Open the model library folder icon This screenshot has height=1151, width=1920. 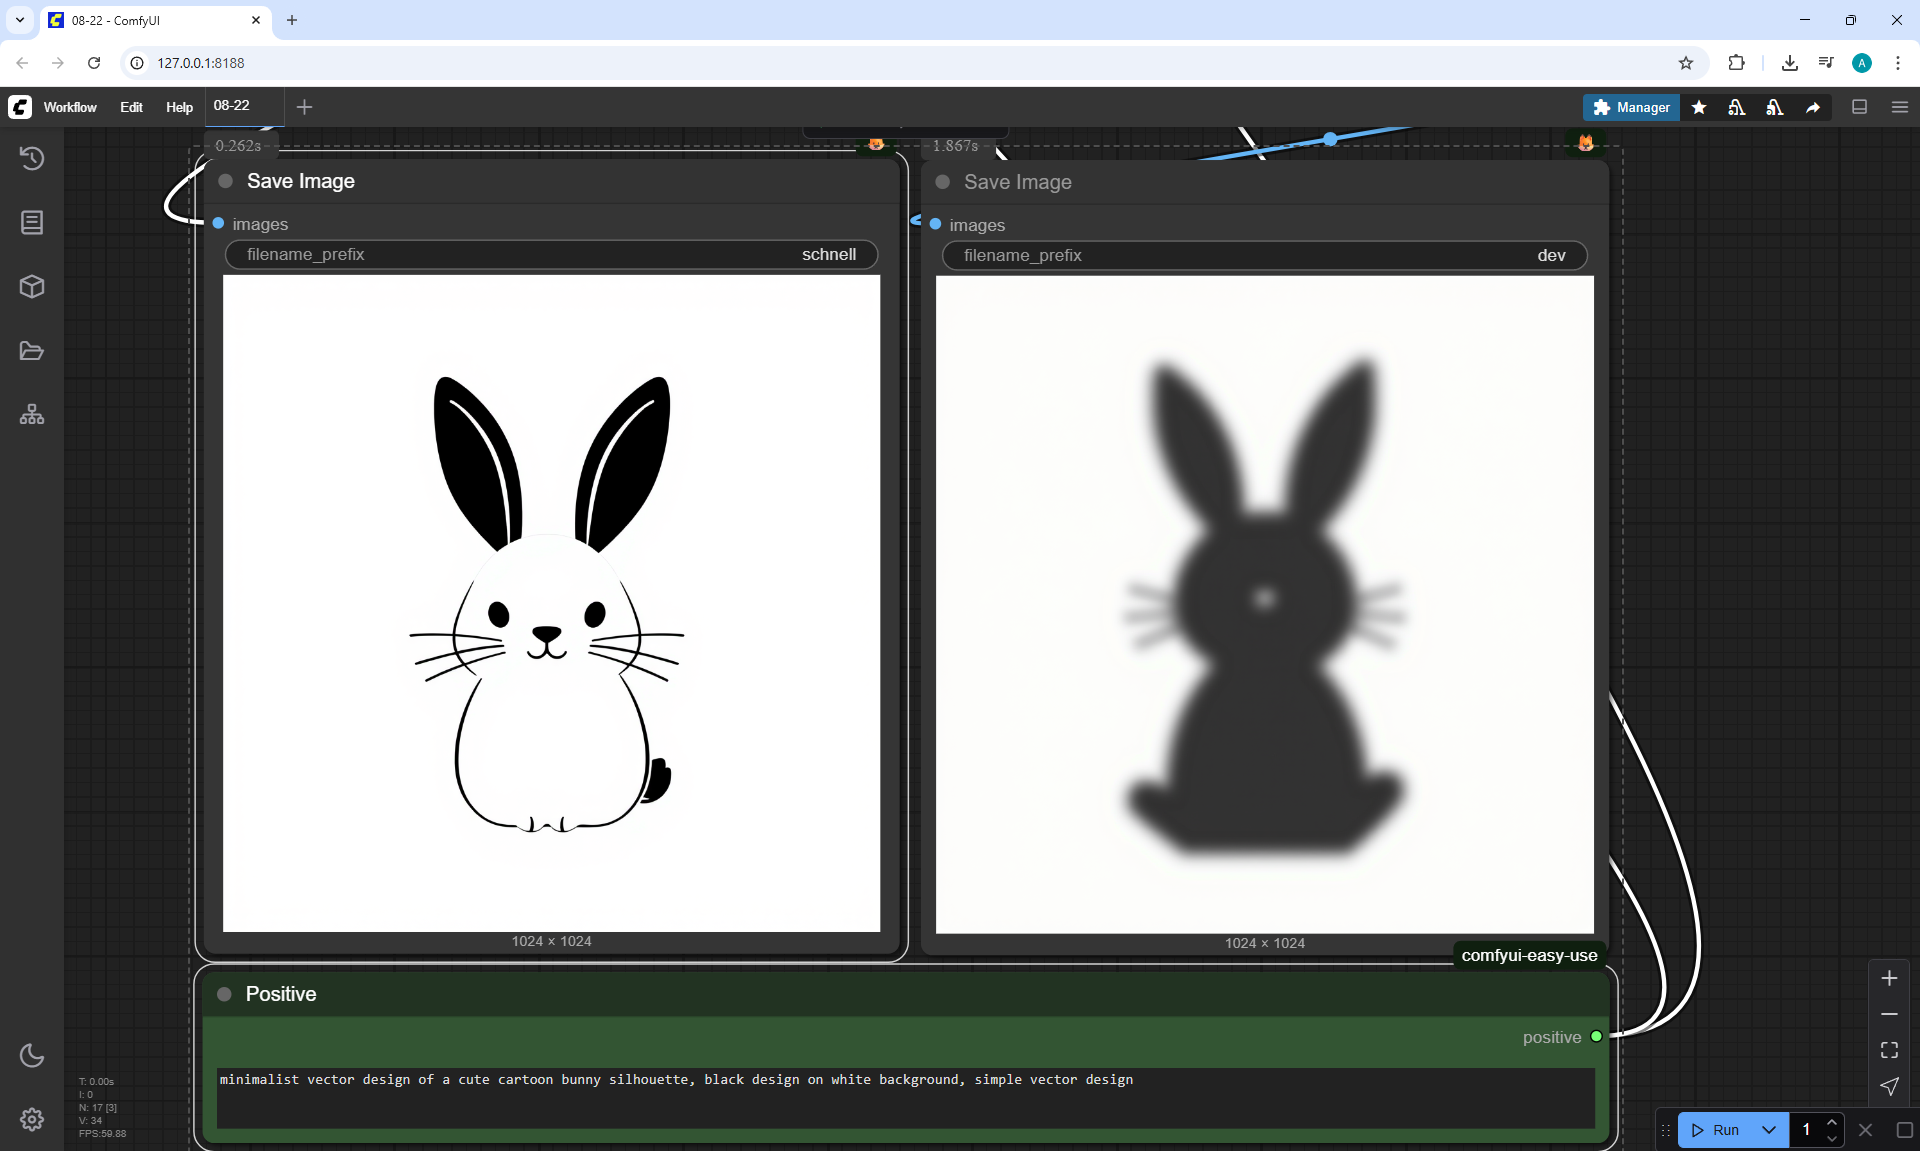coord(32,351)
